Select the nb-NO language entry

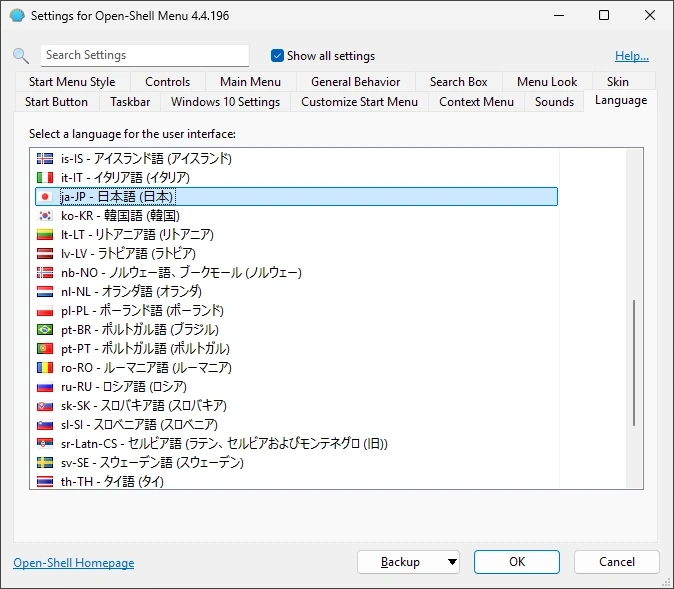click(297, 273)
